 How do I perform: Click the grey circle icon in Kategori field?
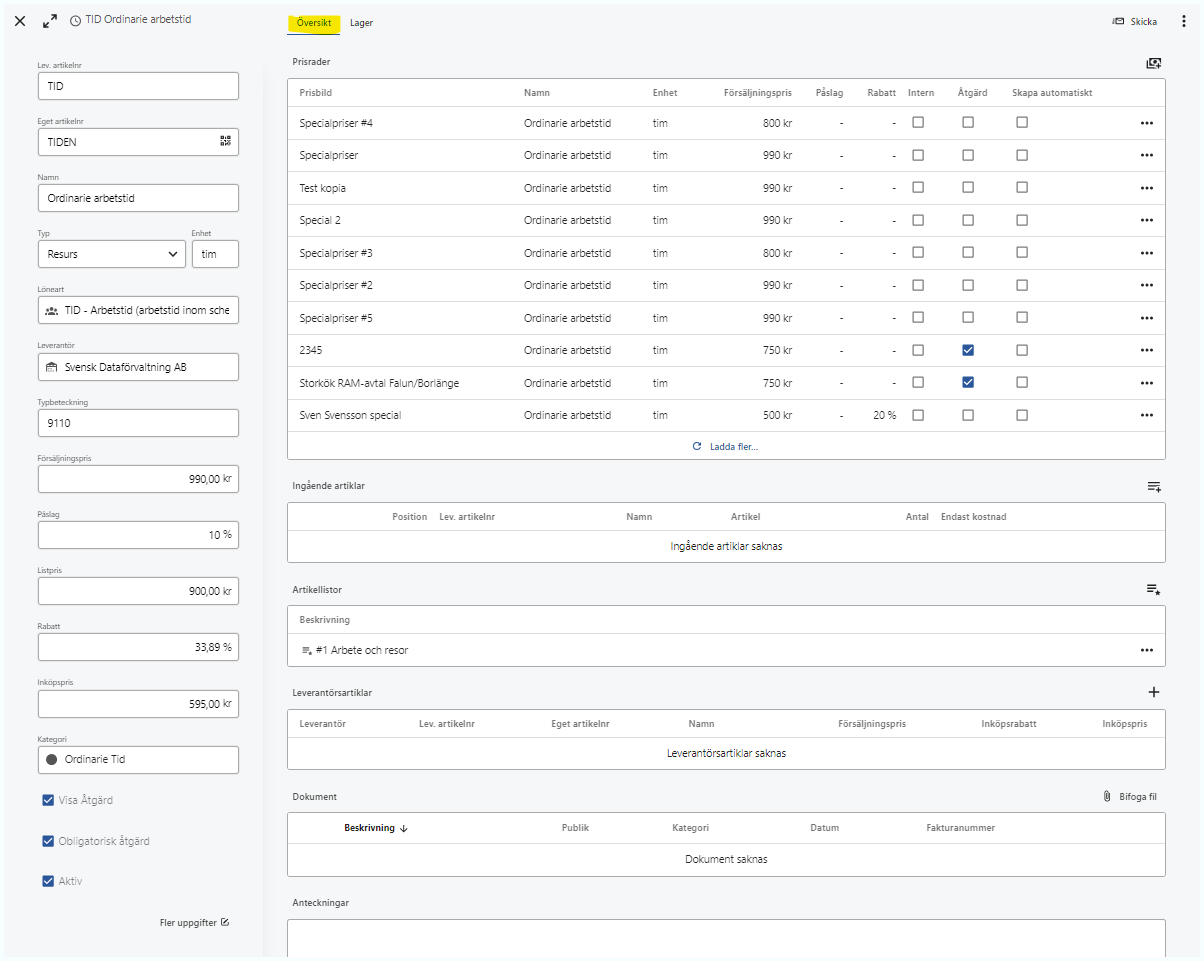point(52,759)
